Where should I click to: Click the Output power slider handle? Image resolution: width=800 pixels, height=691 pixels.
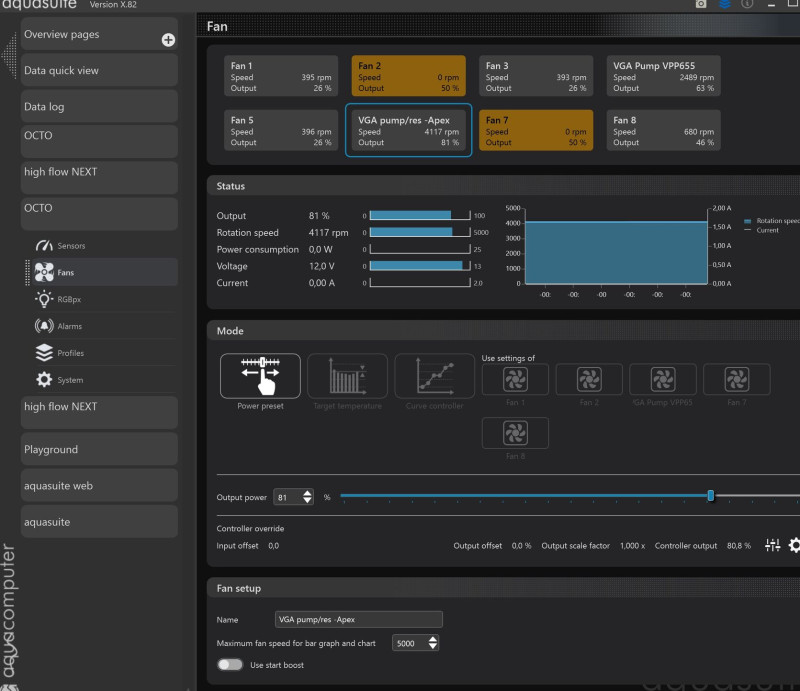pos(711,496)
